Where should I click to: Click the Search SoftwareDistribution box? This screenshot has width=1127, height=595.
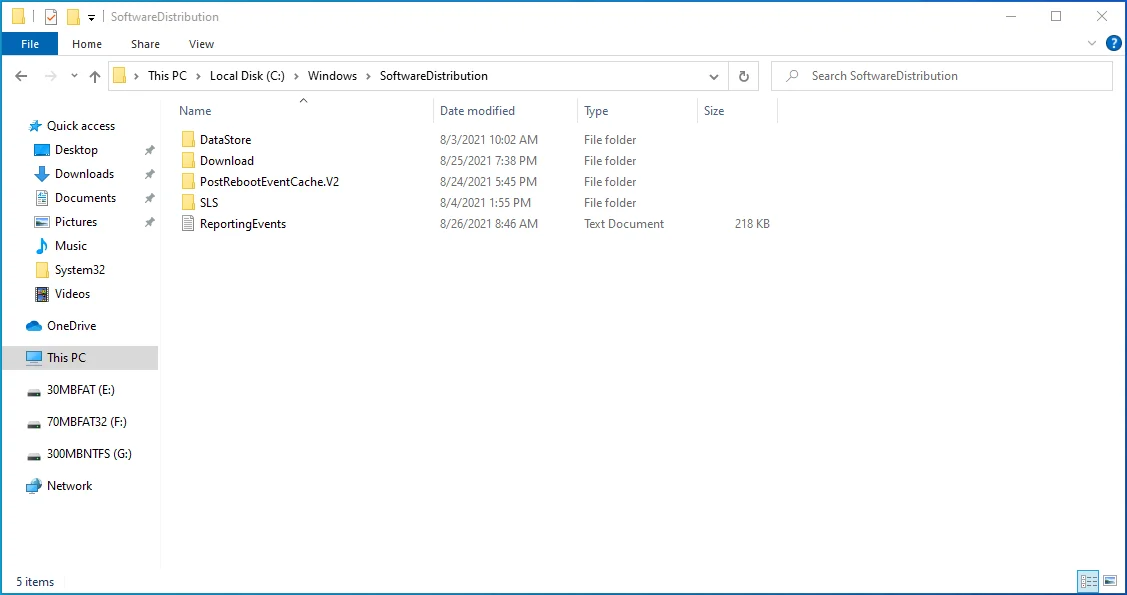point(942,75)
